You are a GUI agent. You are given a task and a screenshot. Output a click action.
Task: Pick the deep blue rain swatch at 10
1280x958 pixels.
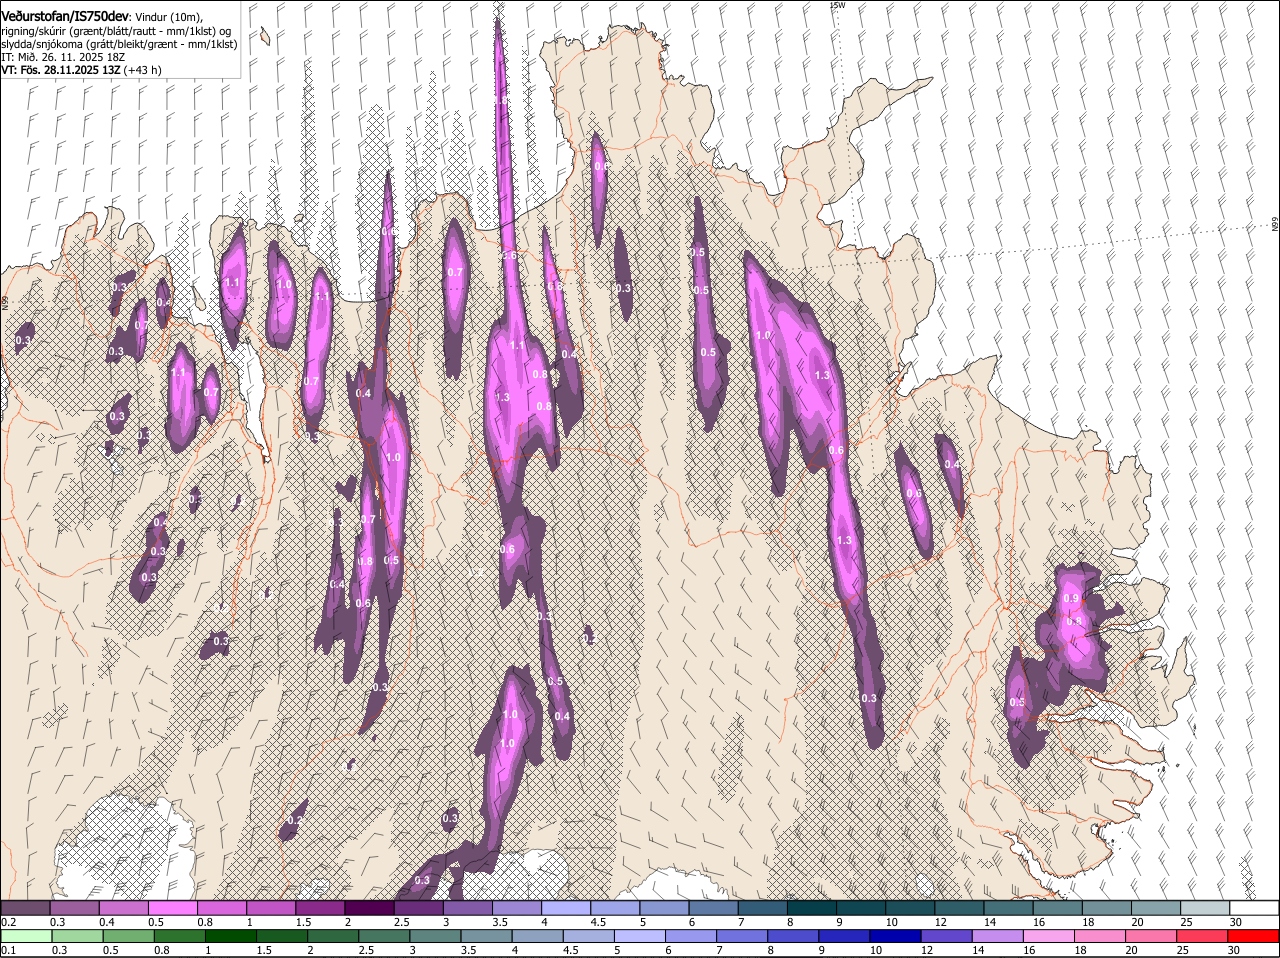point(895,936)
